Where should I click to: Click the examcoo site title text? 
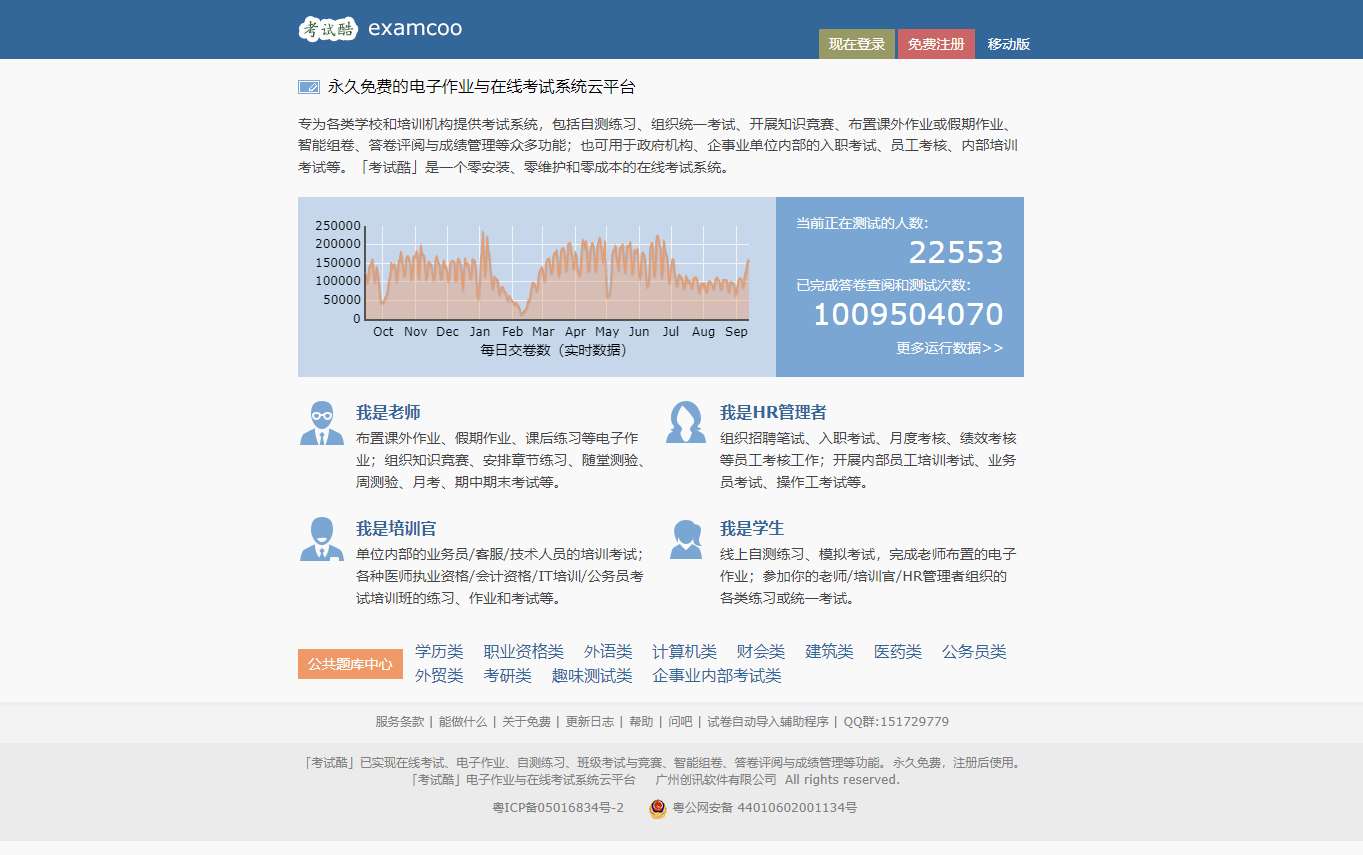(415, 28)
